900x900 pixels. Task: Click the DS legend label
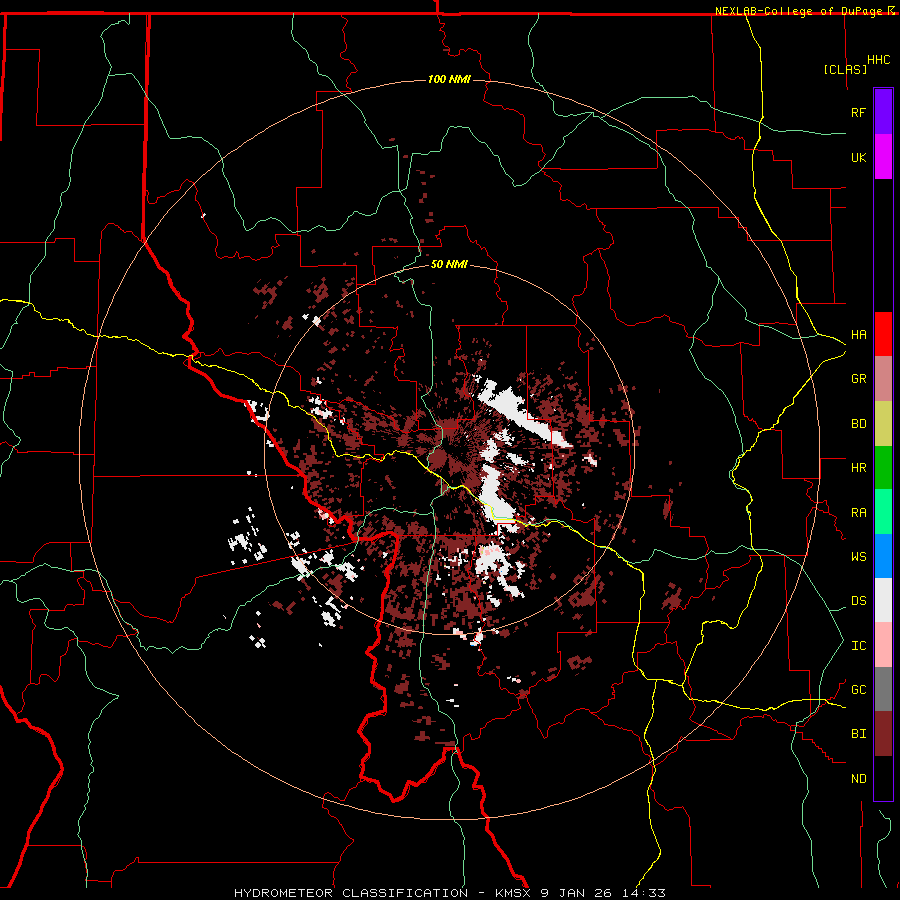click(858, 601)
